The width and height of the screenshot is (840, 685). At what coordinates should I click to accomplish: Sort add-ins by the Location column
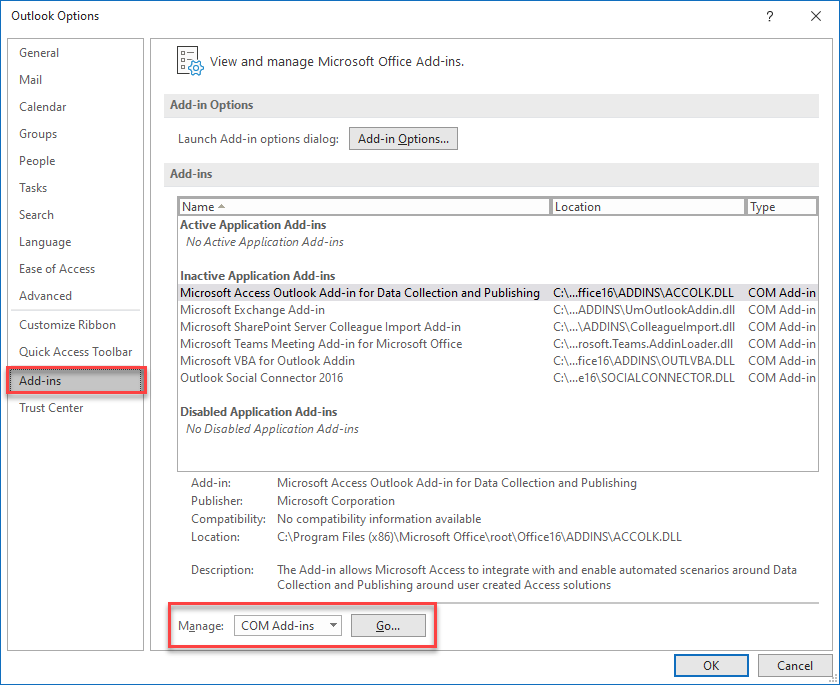[648, 207]
